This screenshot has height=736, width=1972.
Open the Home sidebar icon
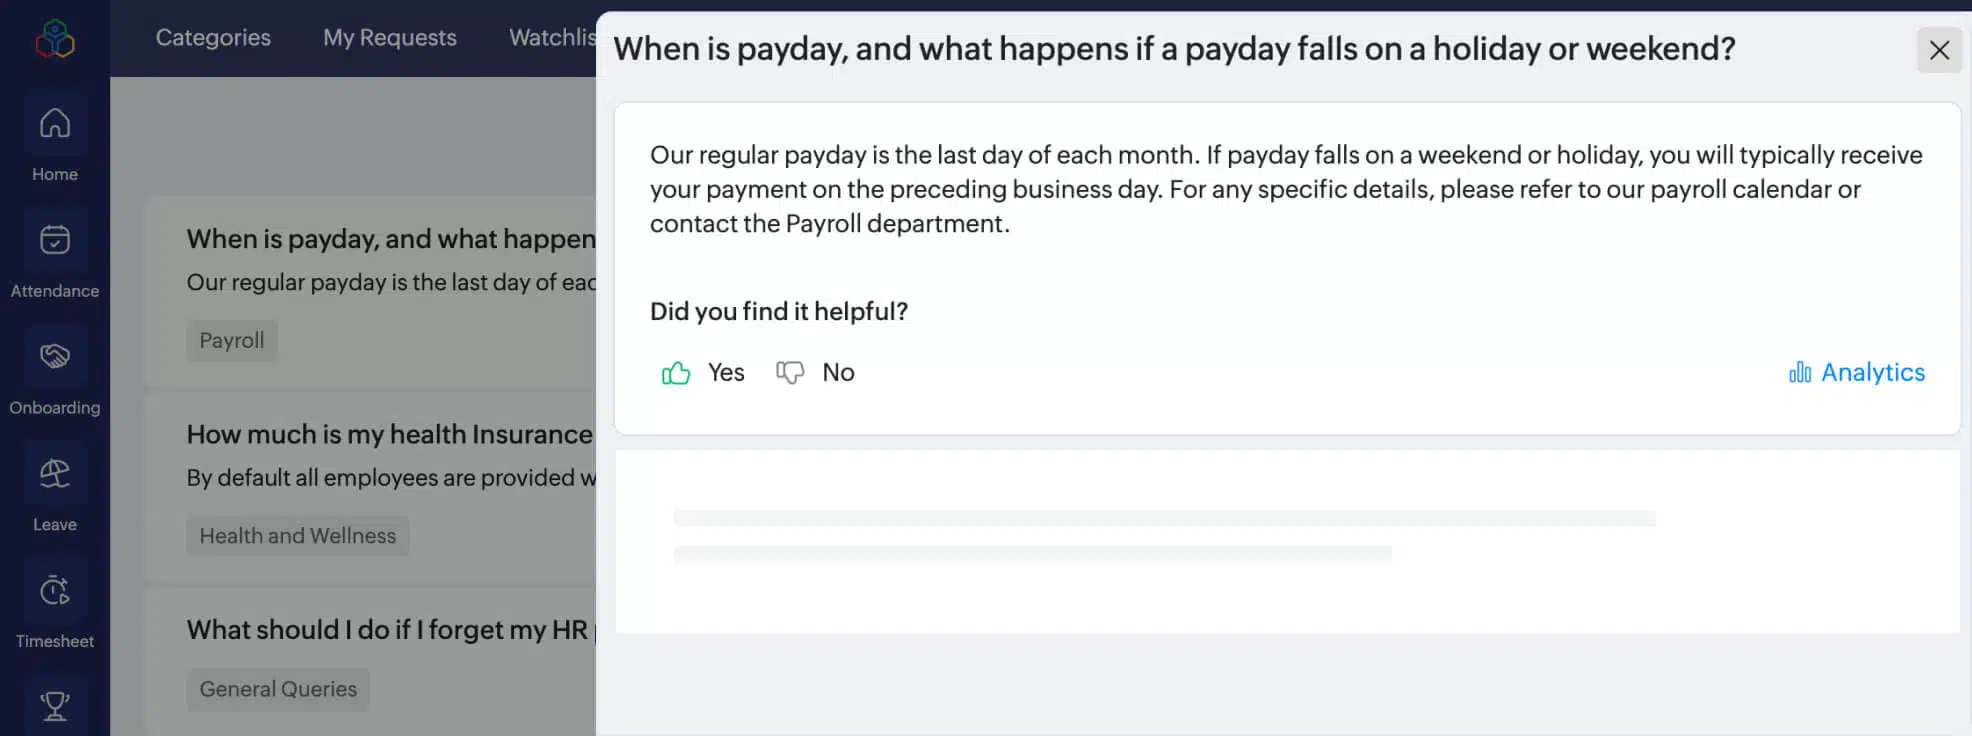coord(55,124)
